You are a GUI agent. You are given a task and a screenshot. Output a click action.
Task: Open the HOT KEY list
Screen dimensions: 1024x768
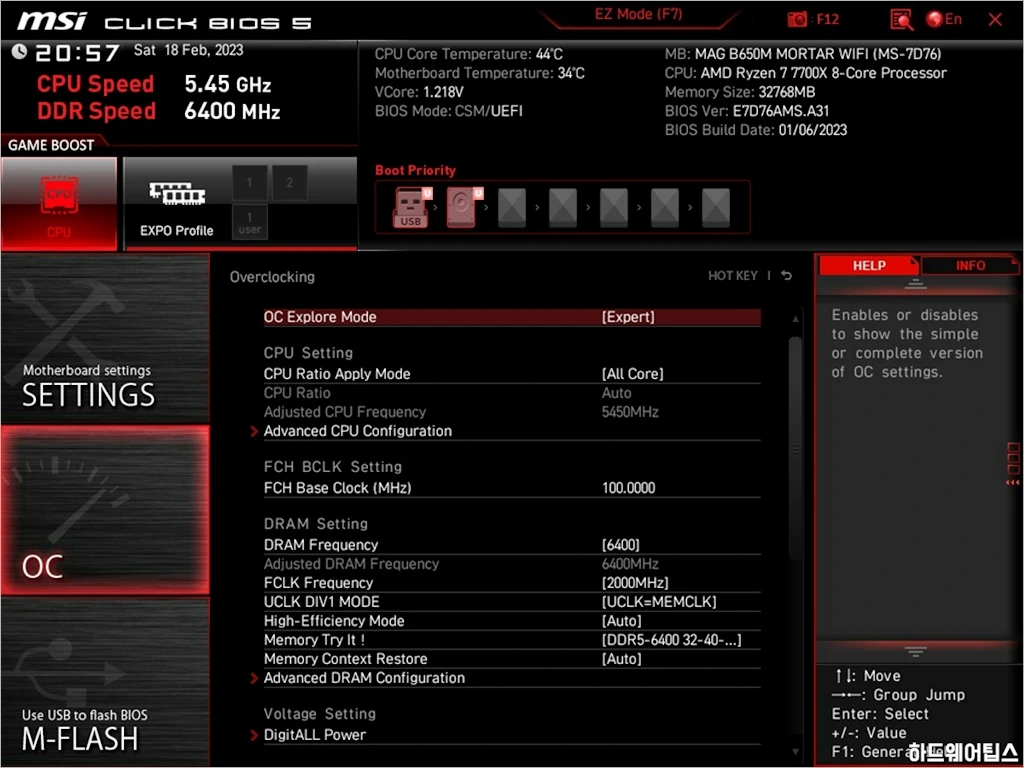(x=733, y=276)
